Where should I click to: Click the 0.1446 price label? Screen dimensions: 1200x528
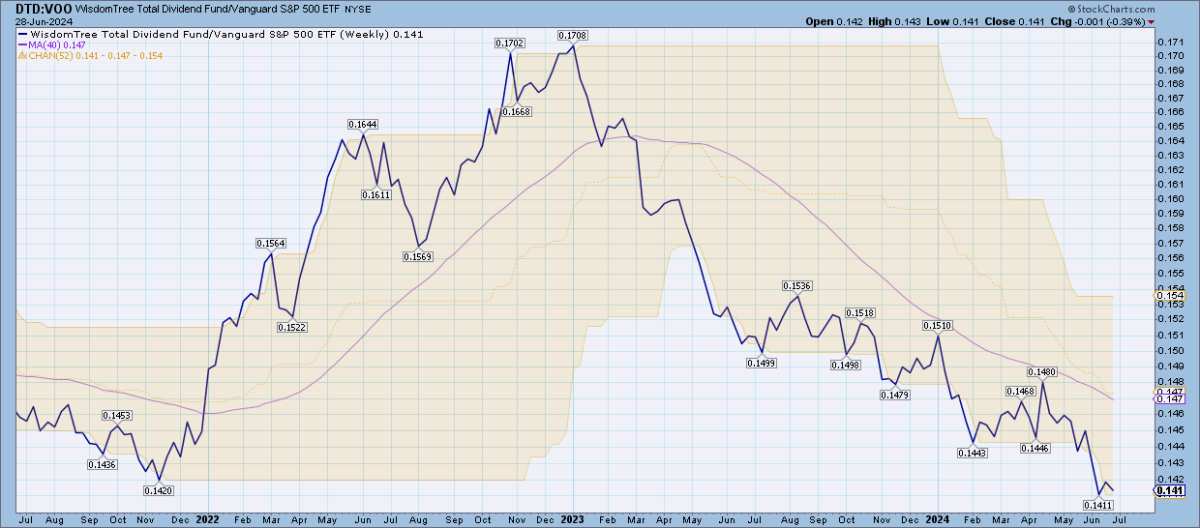click(1034, 449)
